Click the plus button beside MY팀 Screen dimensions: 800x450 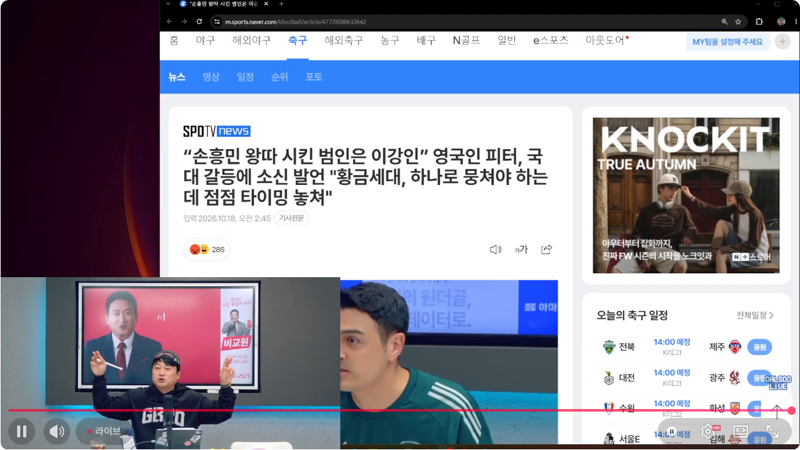click(783, 42)
